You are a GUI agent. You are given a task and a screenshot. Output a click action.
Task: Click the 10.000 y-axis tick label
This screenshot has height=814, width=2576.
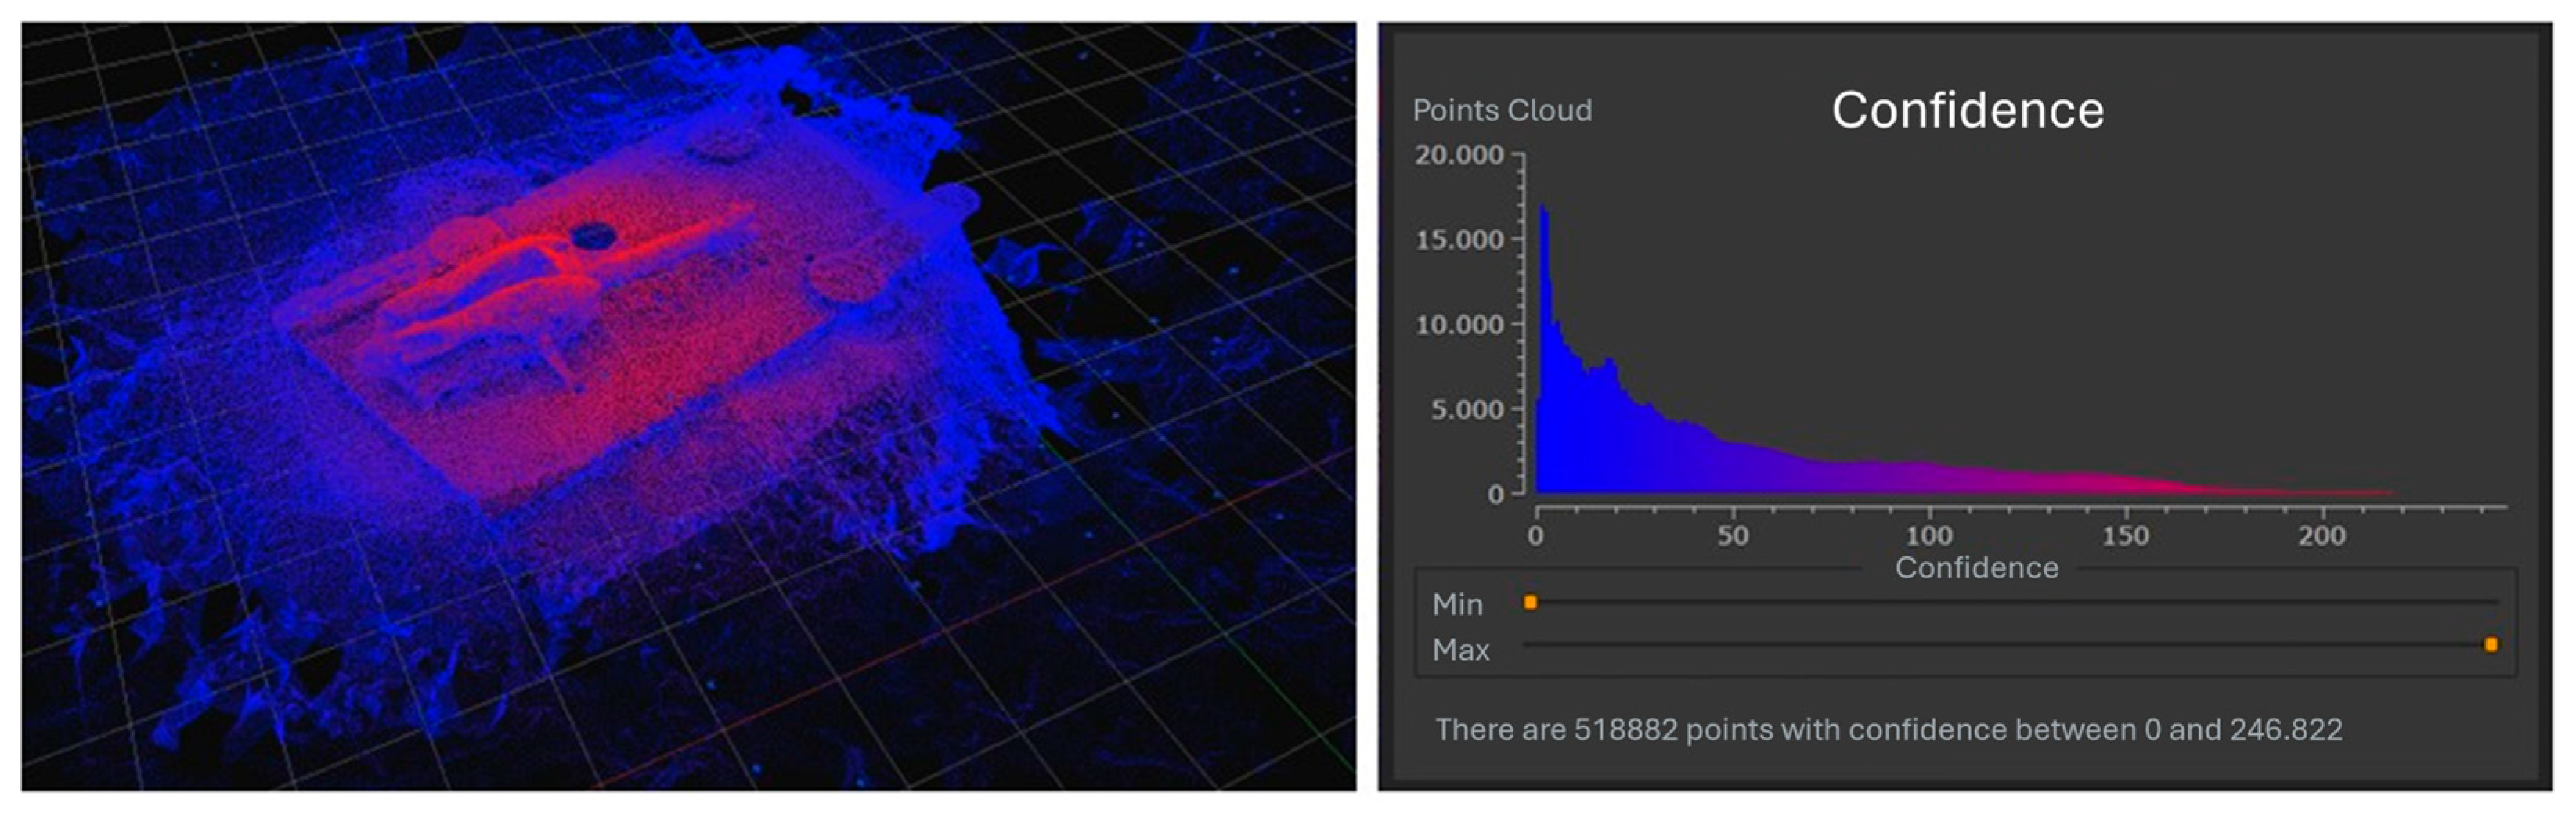(1459, 325)
